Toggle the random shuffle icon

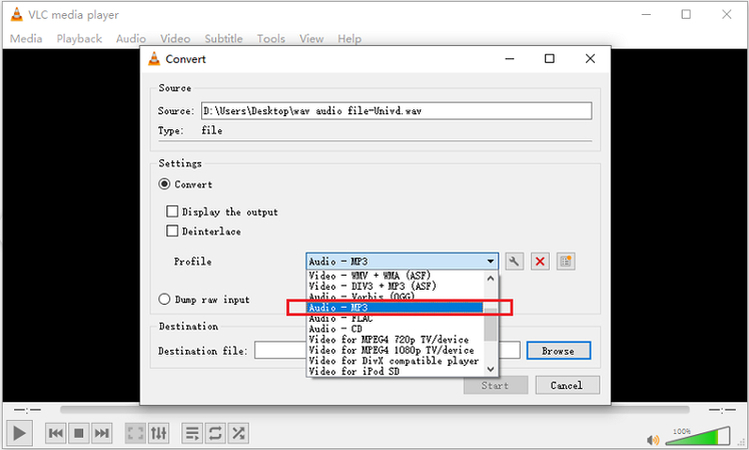238,433
